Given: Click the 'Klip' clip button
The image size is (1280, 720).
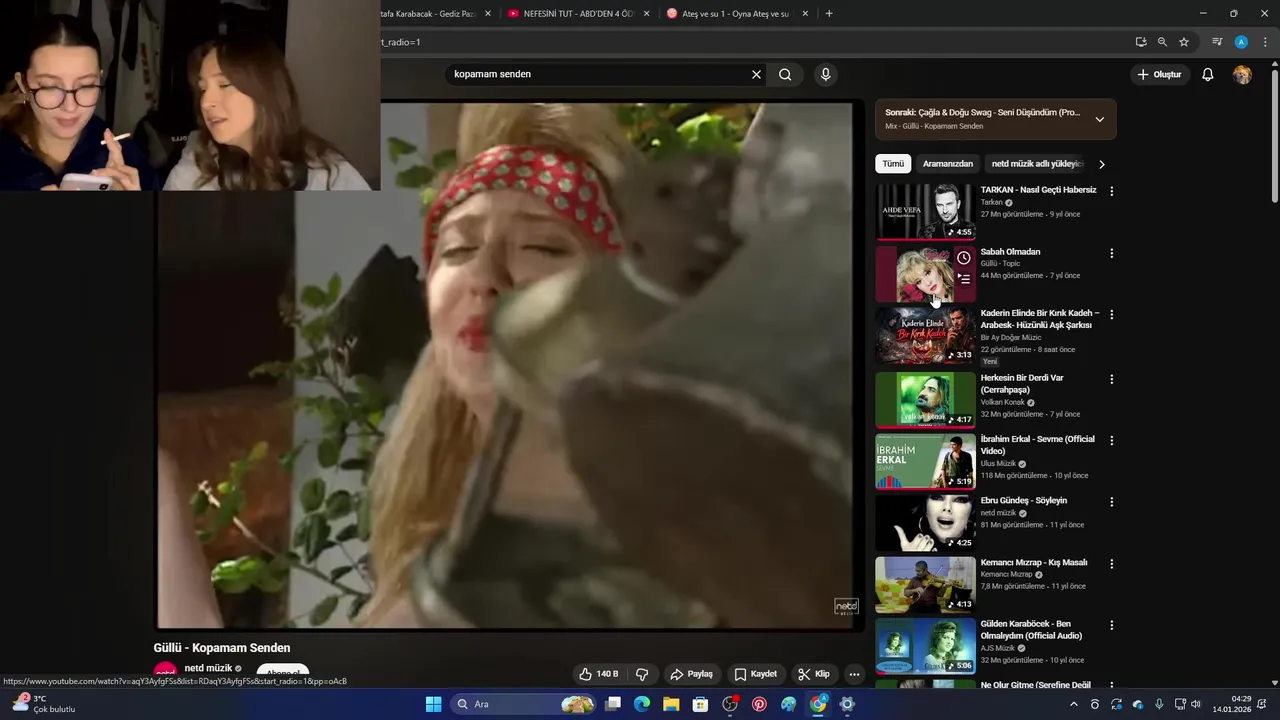Looking at the screenshot, I should click(814, 674).
